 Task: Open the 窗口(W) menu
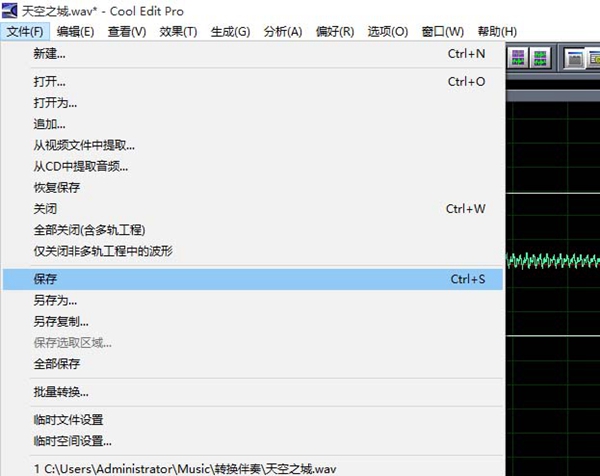click(x=443, y=31)
